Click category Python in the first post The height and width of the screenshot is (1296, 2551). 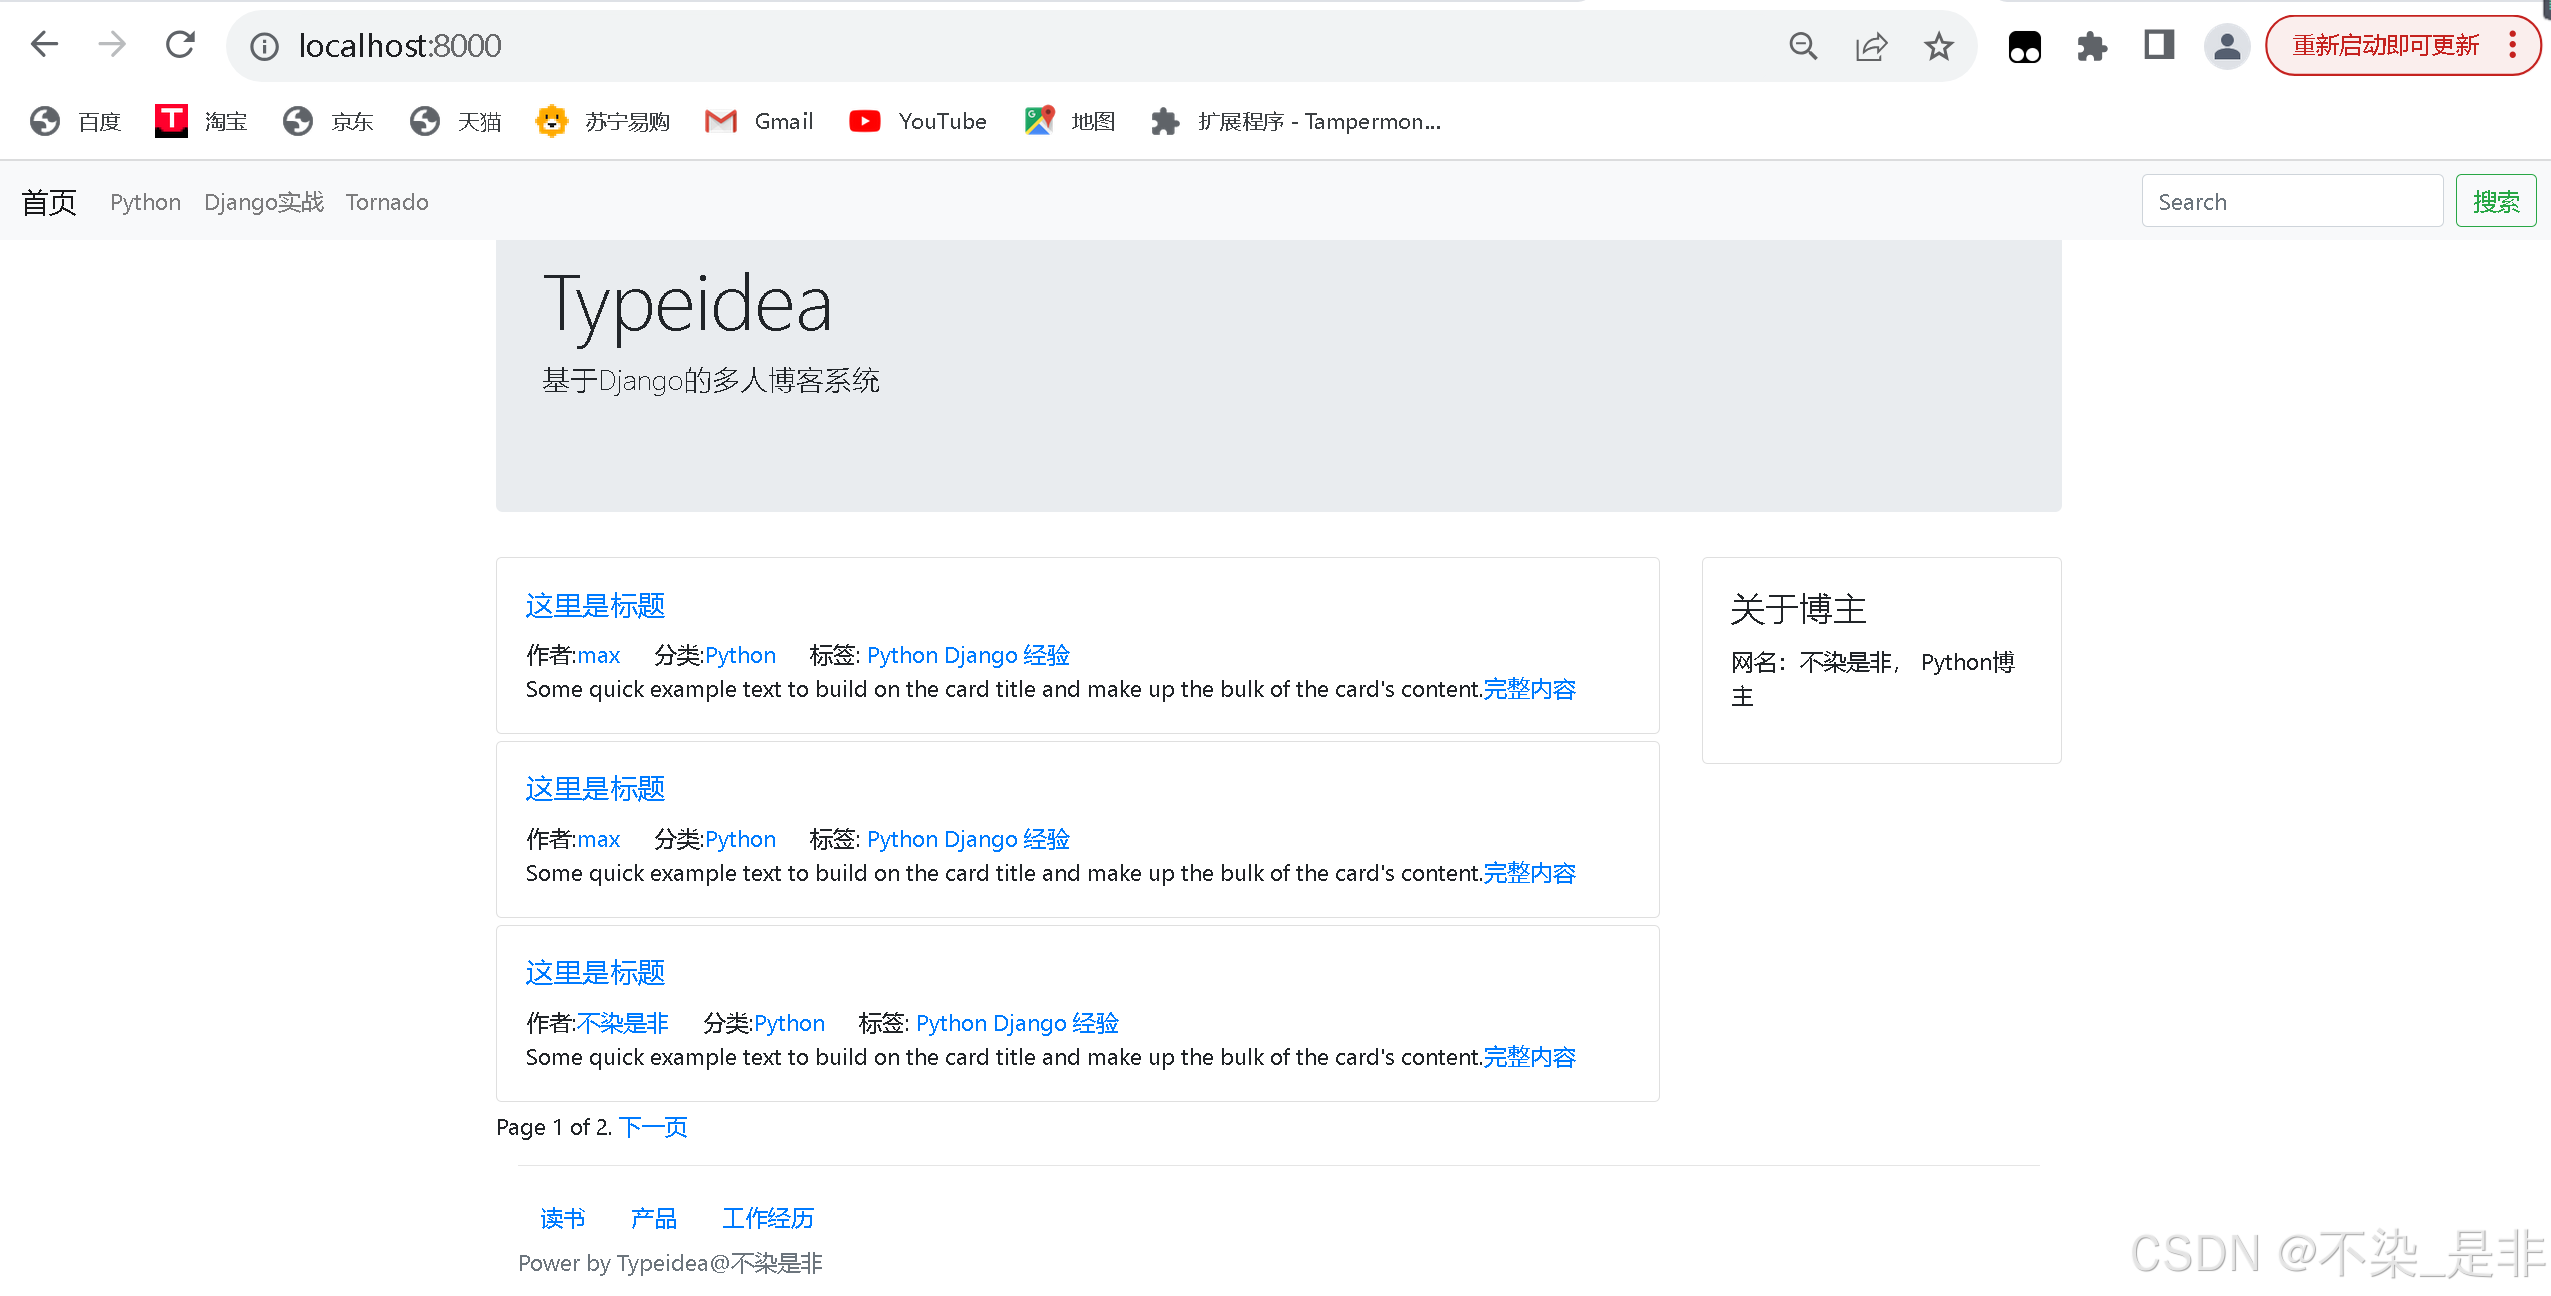(x=741, y=655)
